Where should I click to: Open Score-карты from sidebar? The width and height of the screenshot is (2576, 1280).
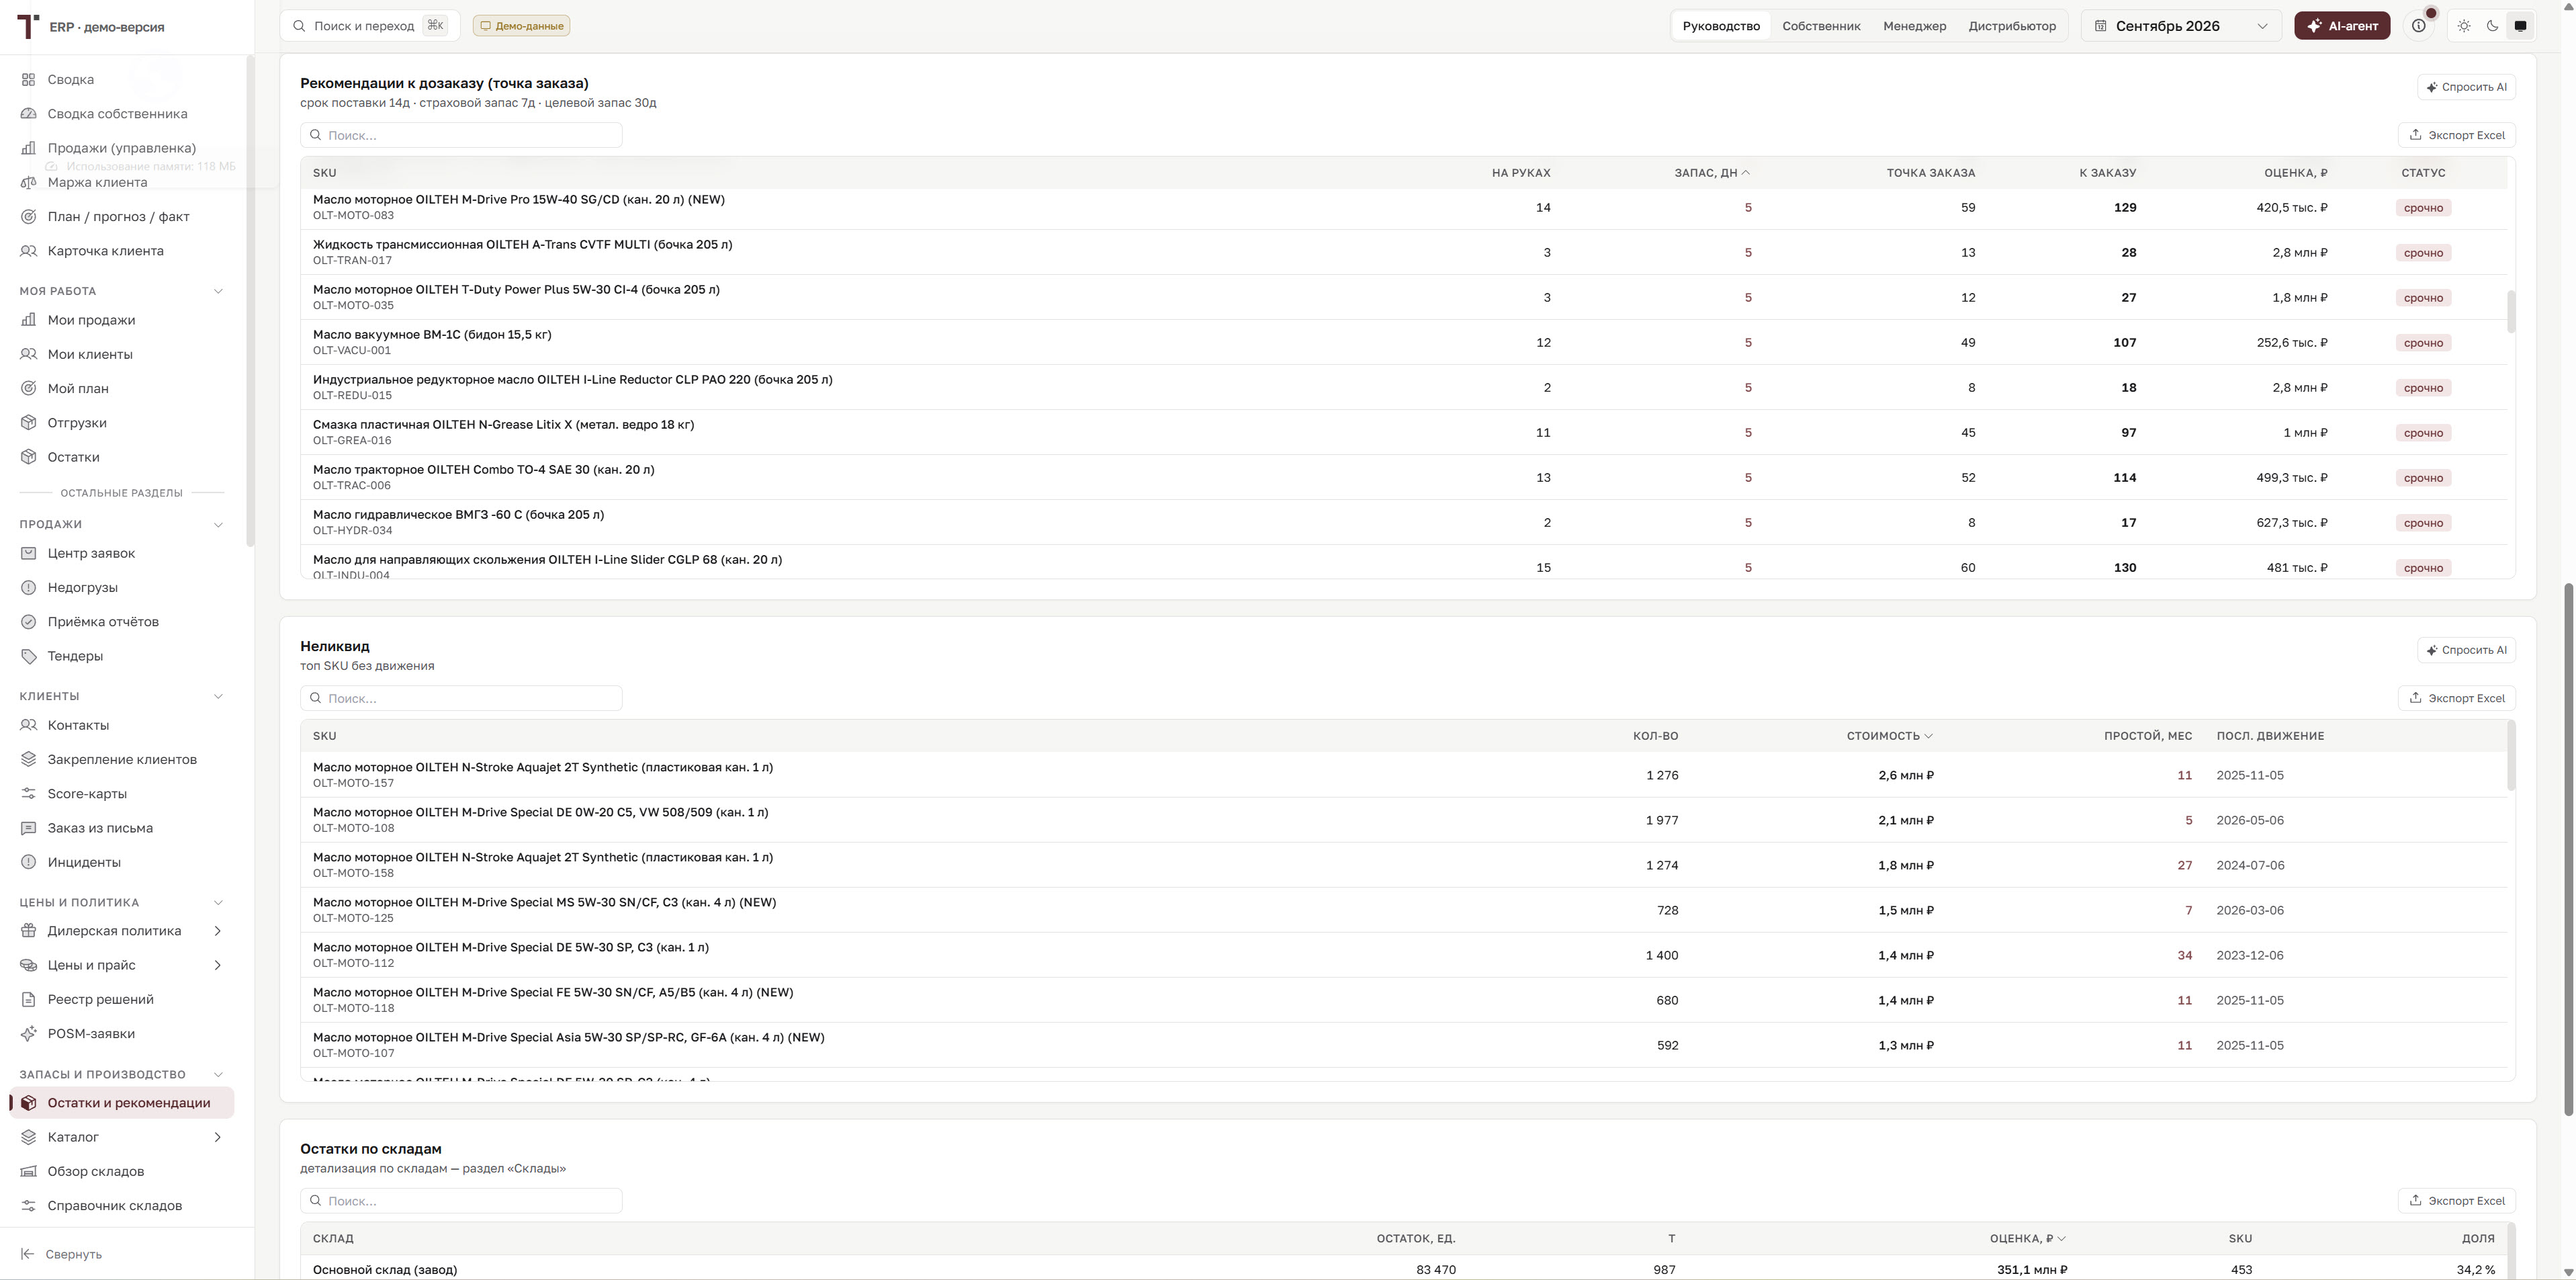pos(87,794)
